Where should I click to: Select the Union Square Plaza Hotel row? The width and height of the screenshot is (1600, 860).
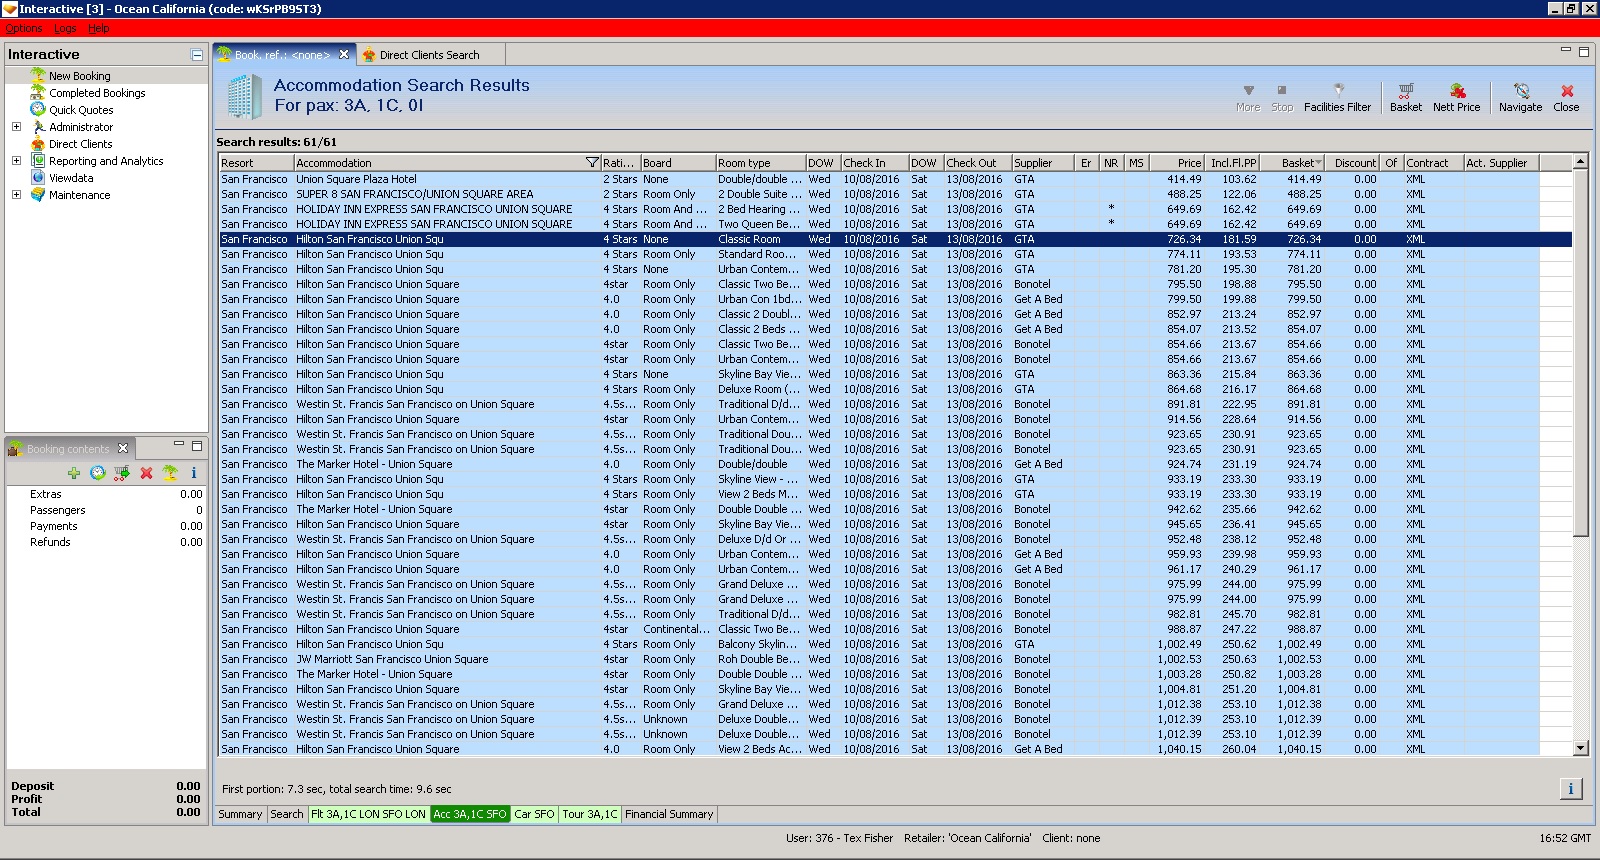[895, 179]
